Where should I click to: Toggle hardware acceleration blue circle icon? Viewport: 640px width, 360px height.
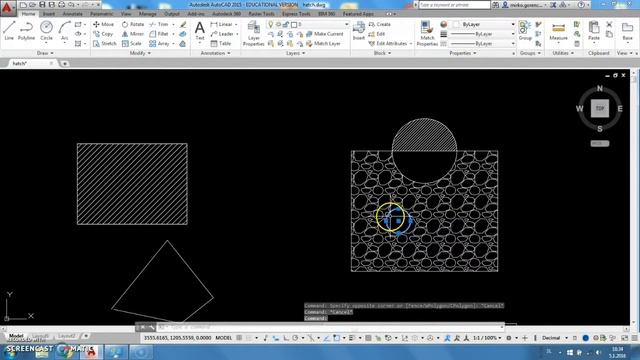(x=585, y=338)
